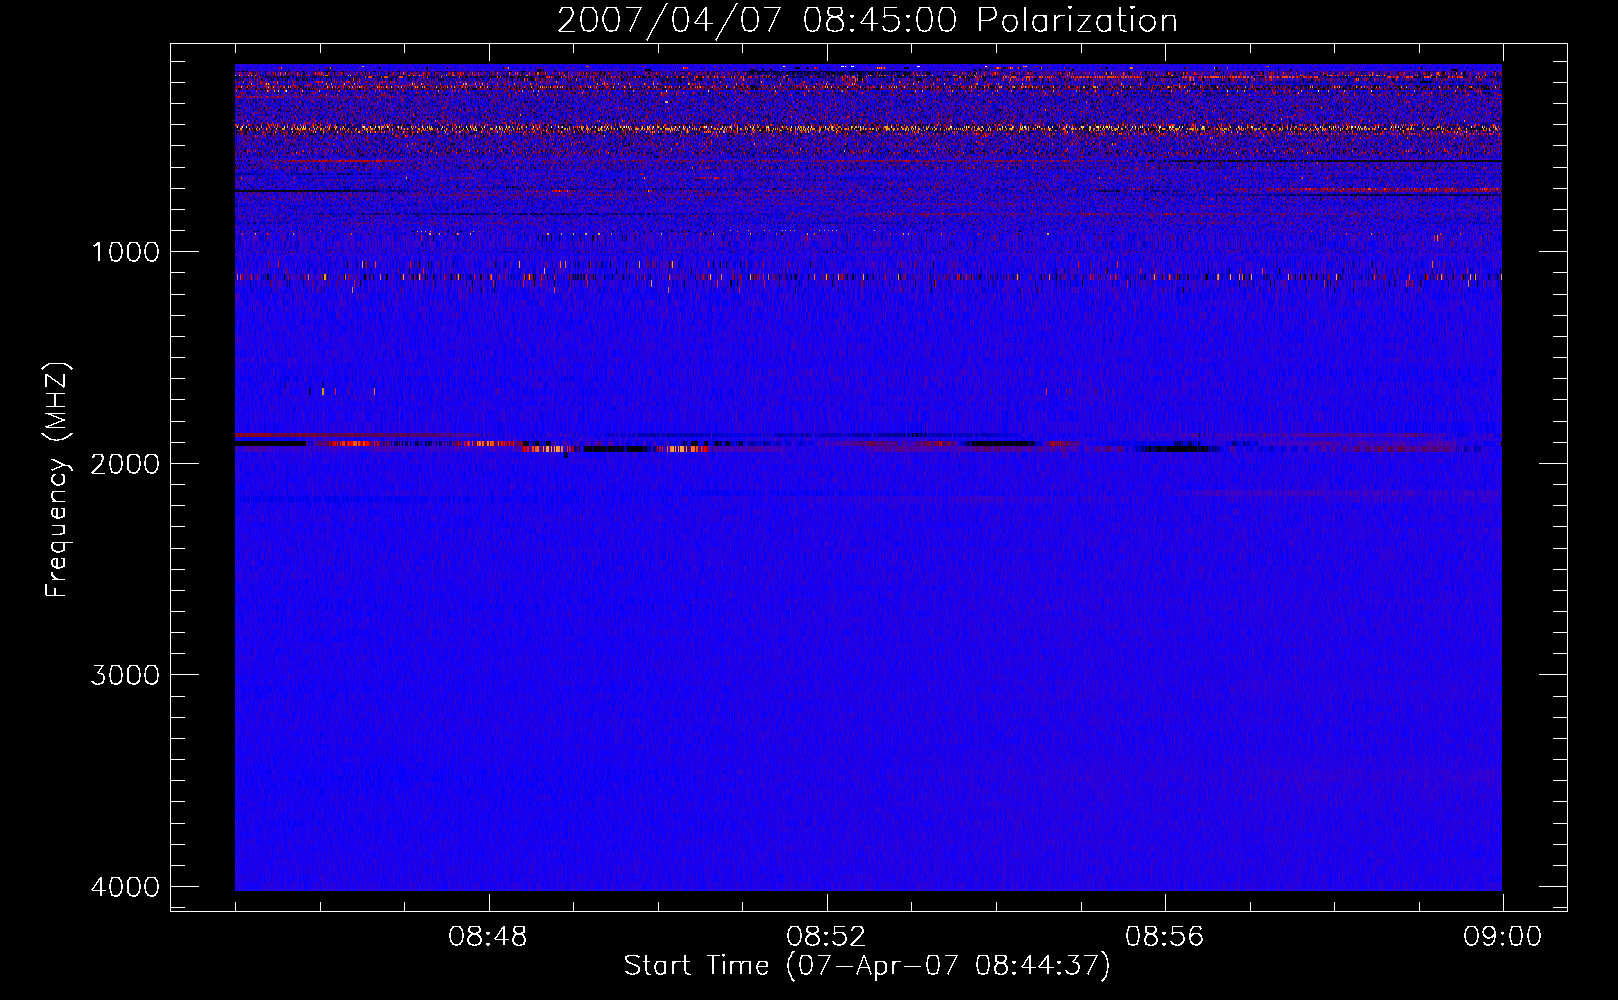Click the 1000 frequency tick label

[x=125, y=252]
